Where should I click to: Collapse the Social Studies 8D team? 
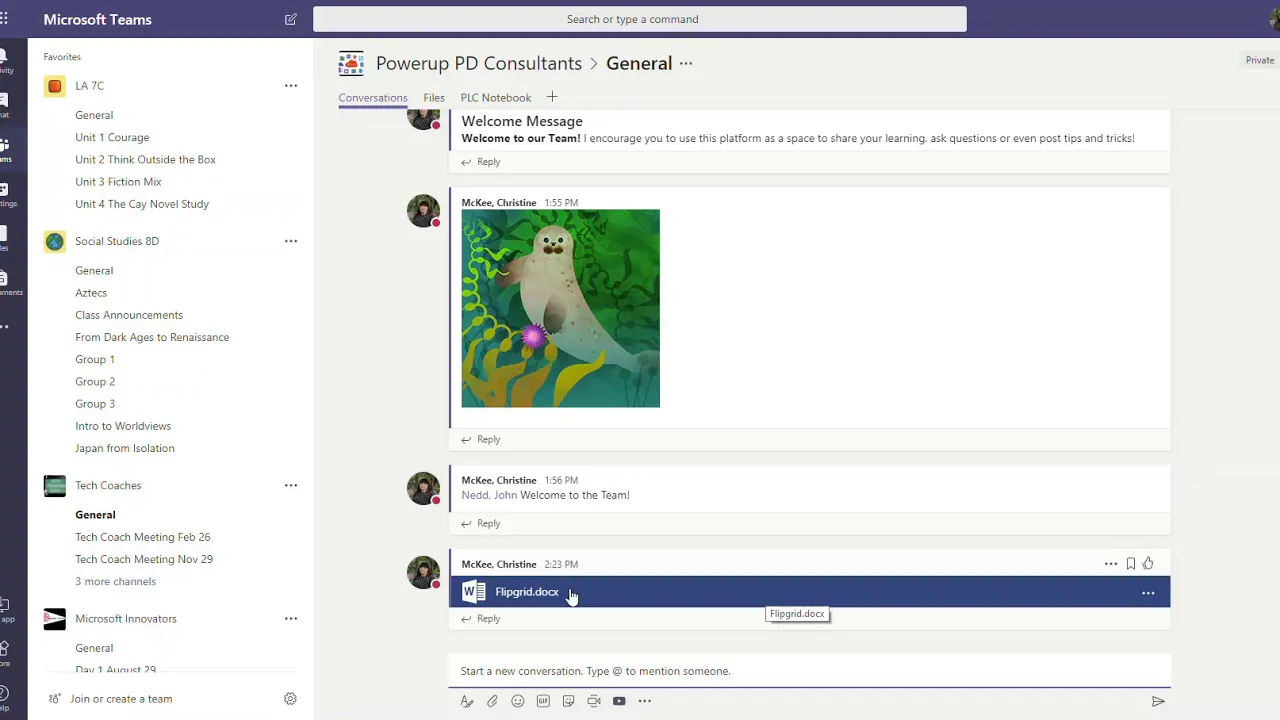tap(117, 241)
